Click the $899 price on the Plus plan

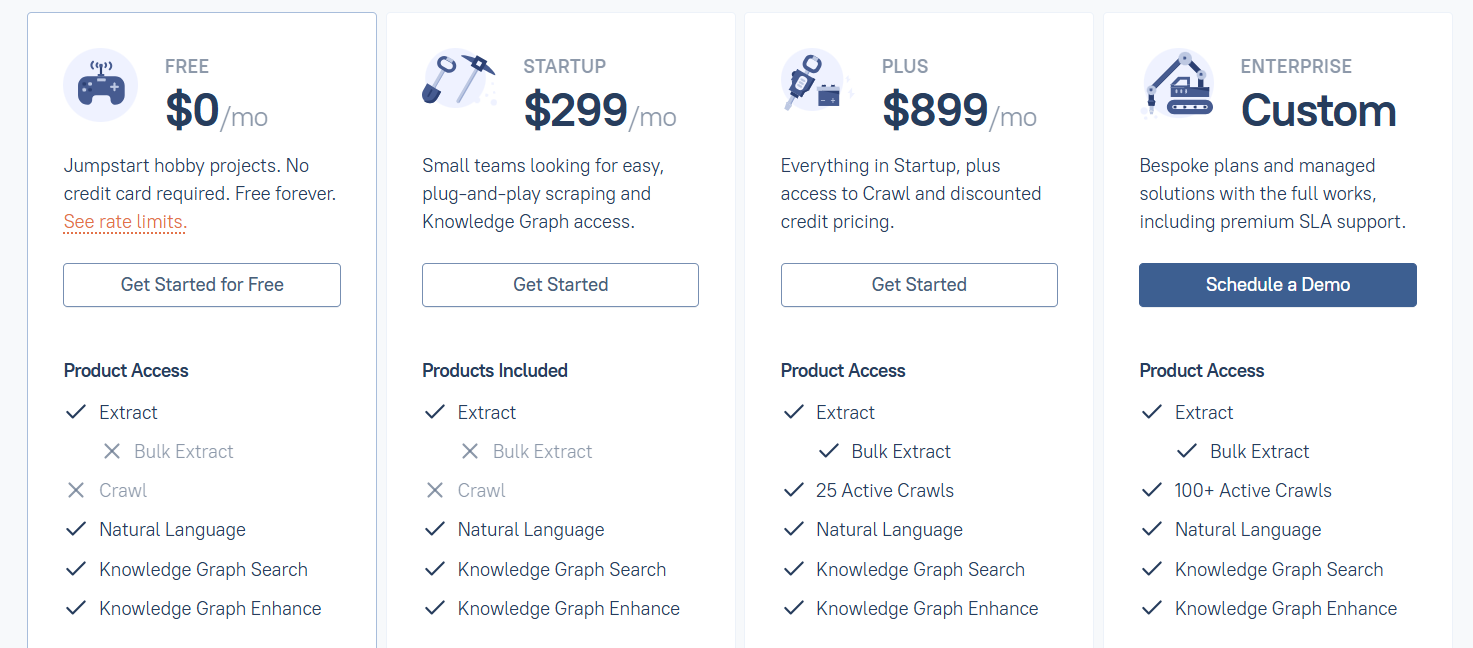click(935, 111)
